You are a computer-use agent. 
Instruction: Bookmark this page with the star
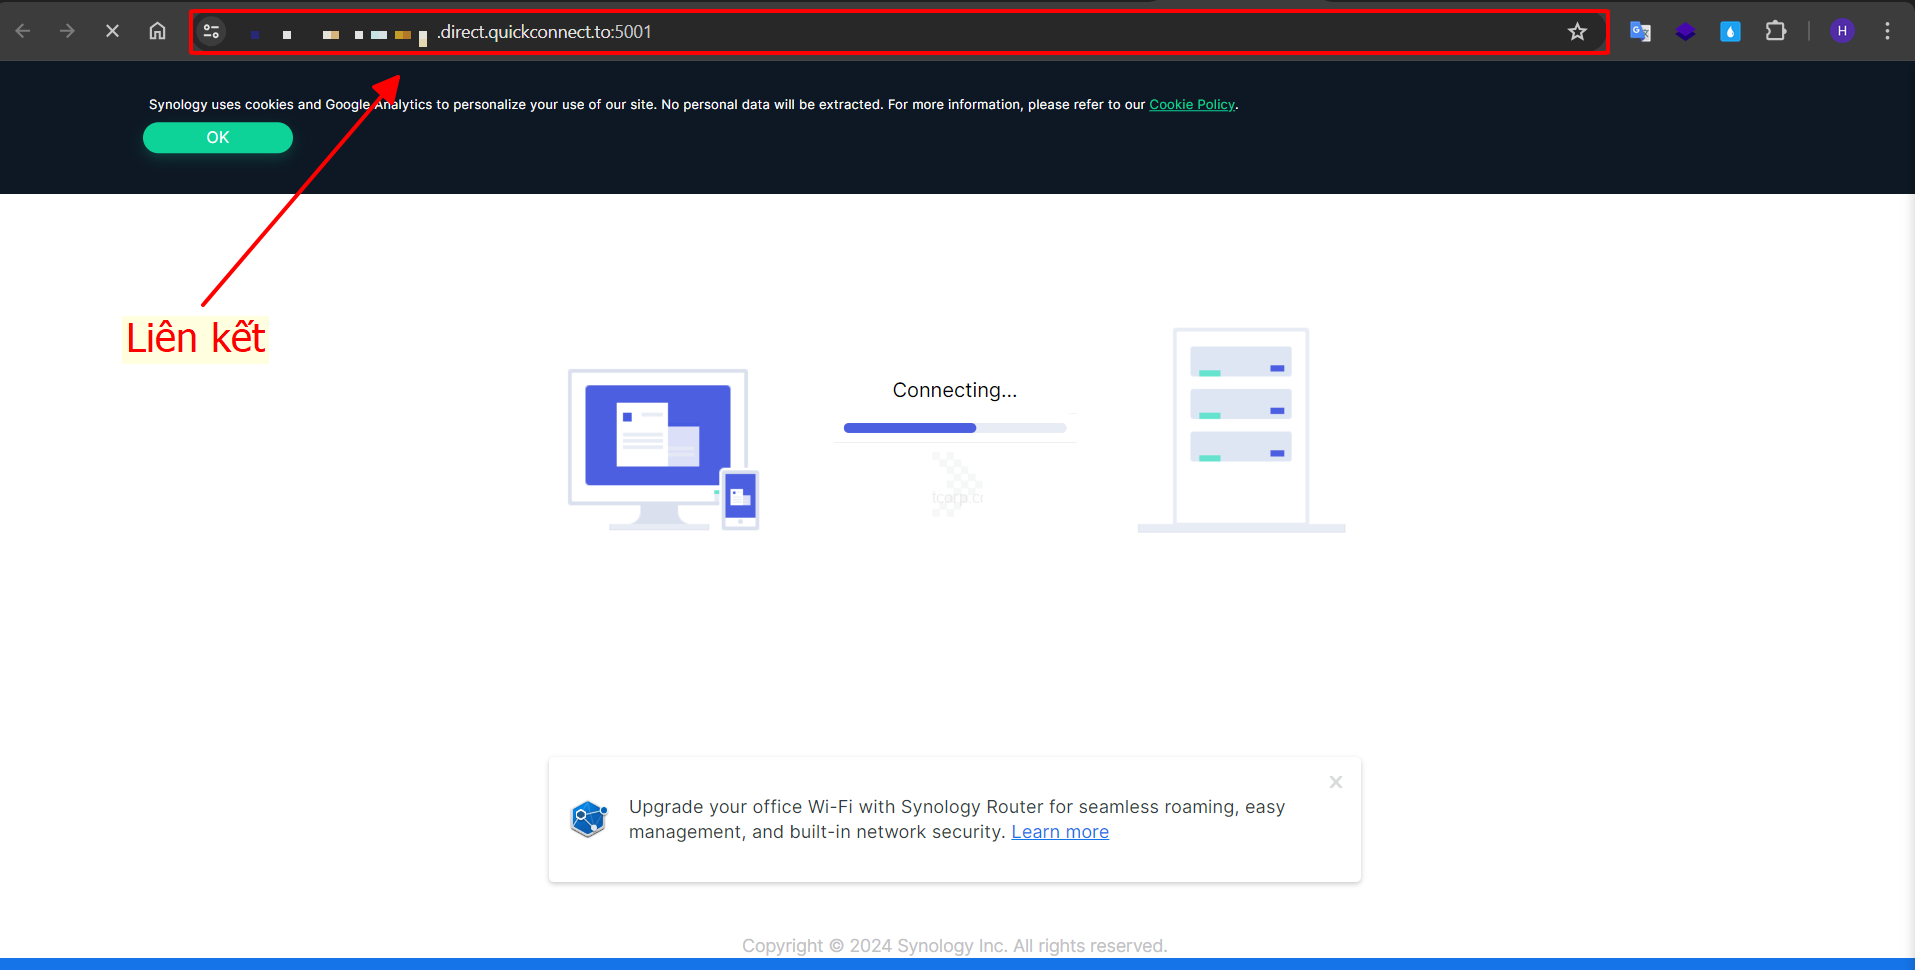(1577, 32)
